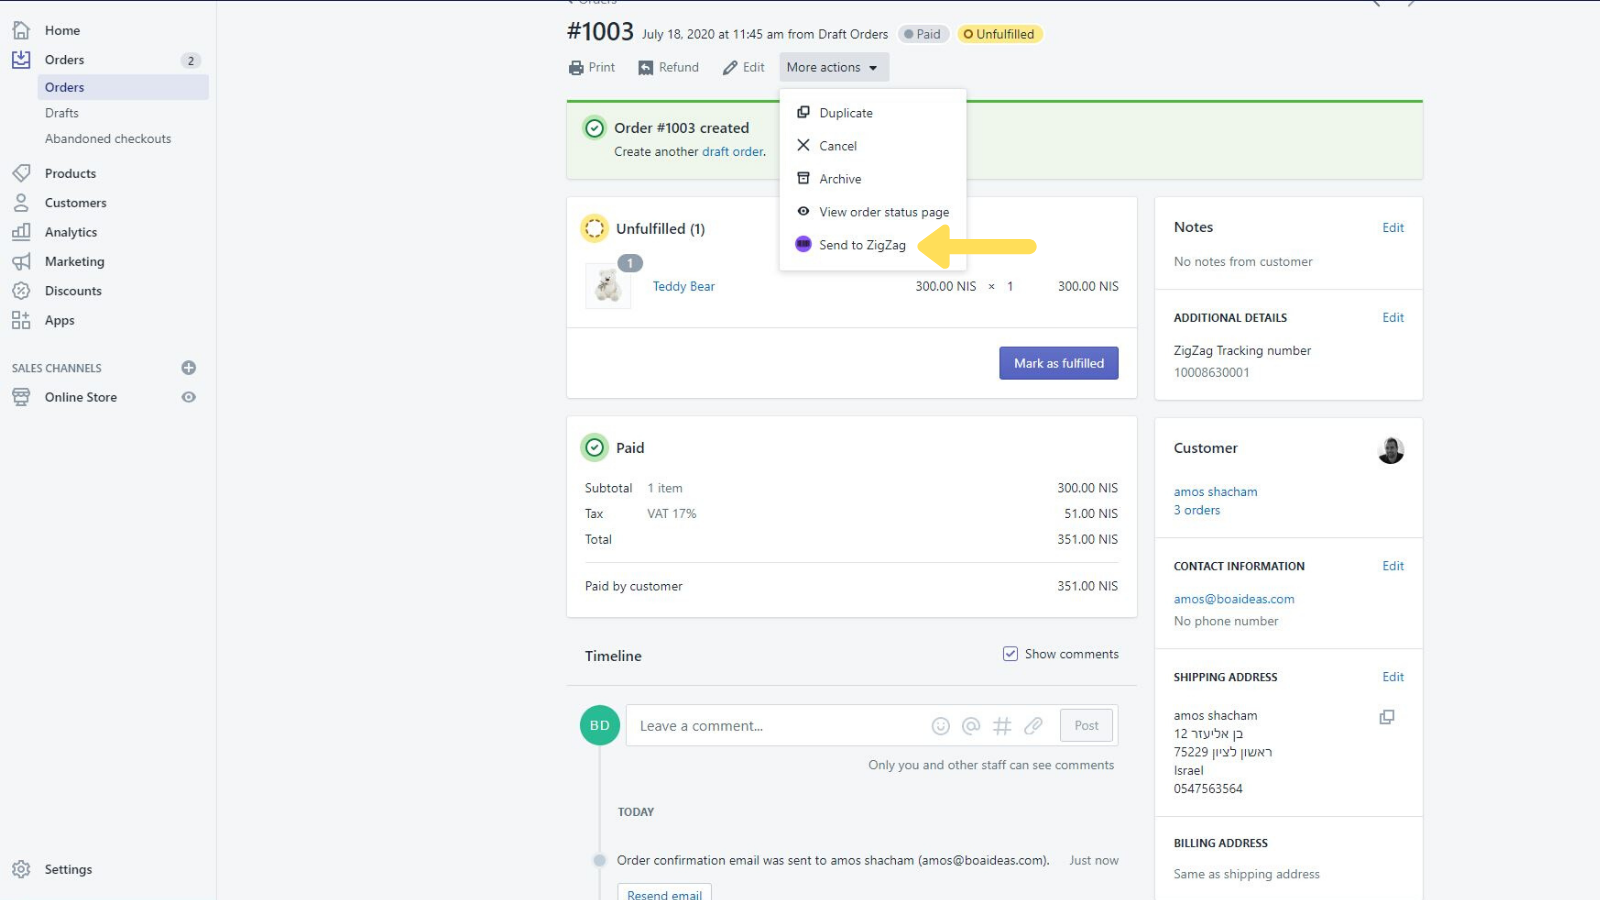Image resolution: width=1600 pixels, height=900 pixels.
Task: Click the next-order chevron at top right
Action: tap(1411, 4)
